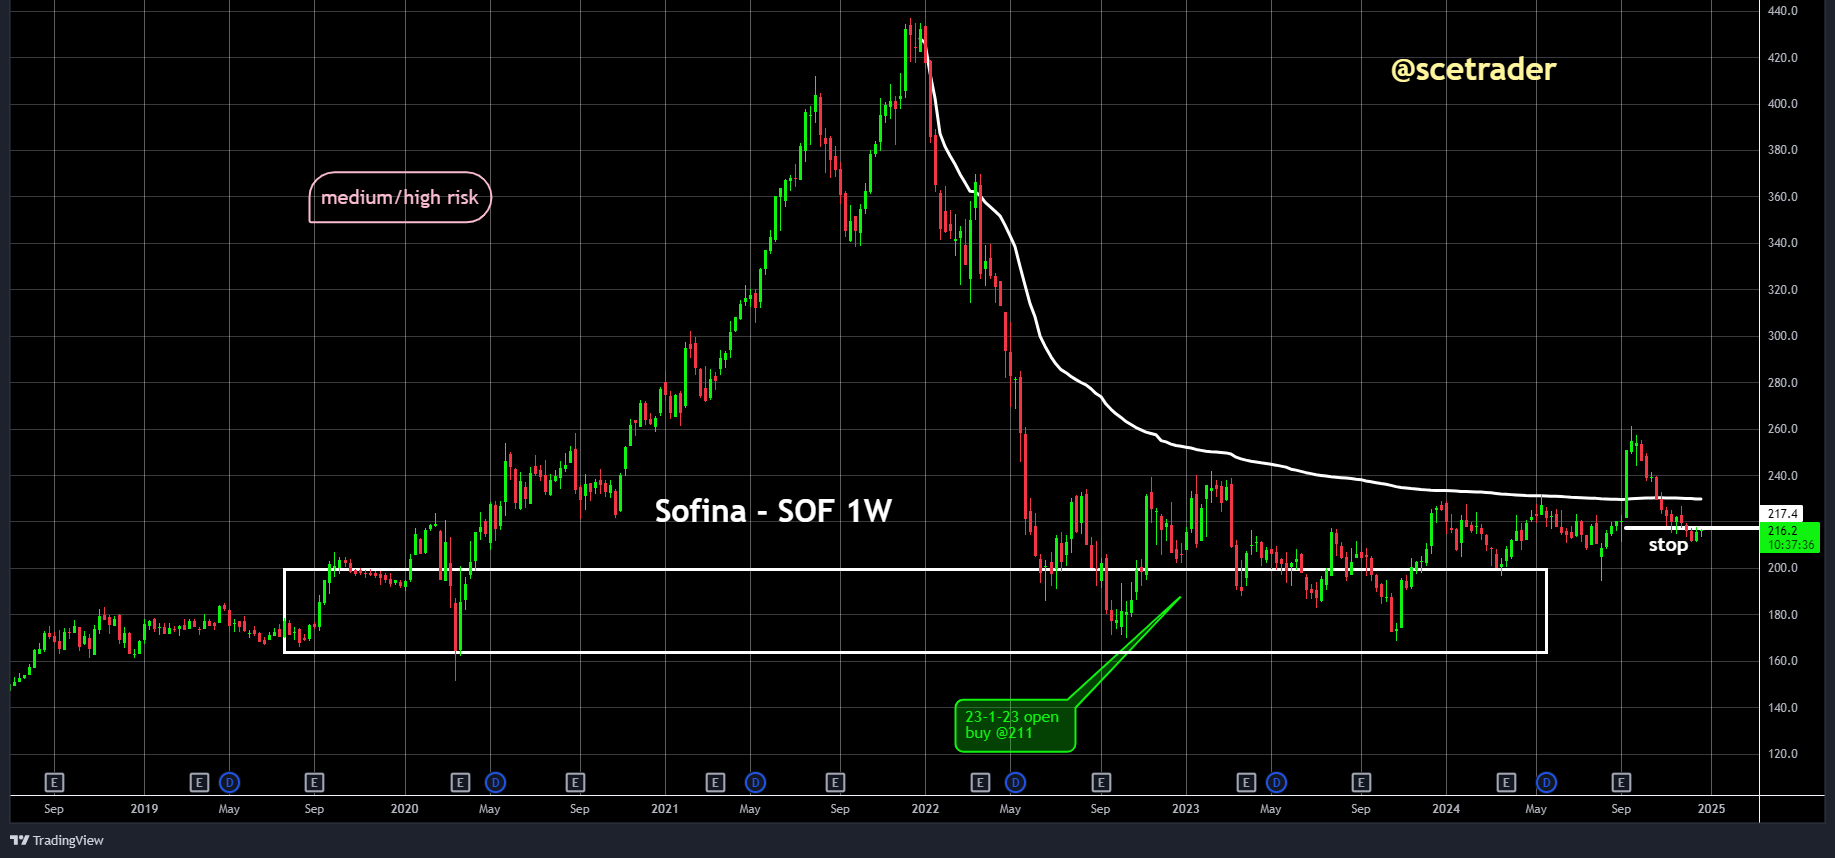Click the May 2021 dividend D marker
This screenshot has width=1835, height=858.
[x=755, y=782]
